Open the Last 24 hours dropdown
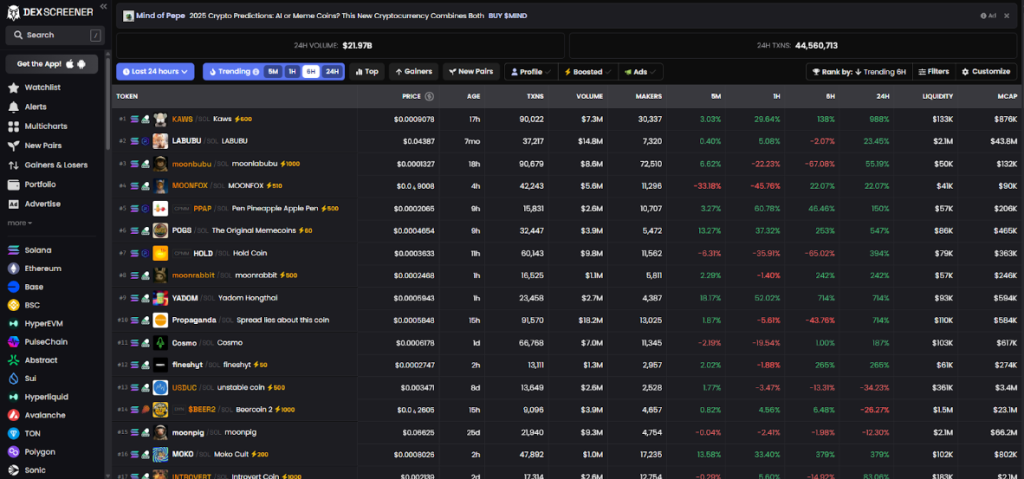 [x=155, y=72]
